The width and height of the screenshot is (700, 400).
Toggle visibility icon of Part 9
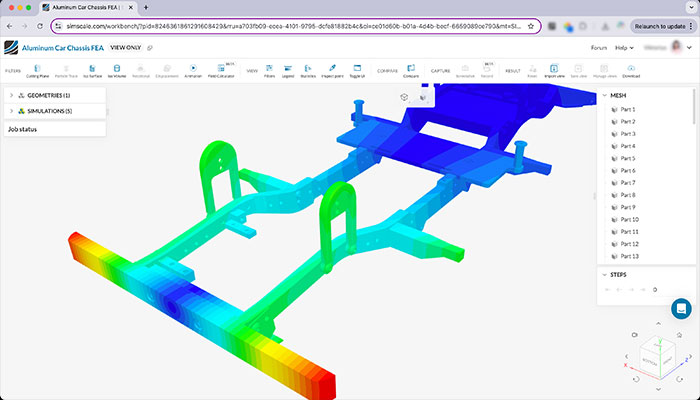click(614, 207)
